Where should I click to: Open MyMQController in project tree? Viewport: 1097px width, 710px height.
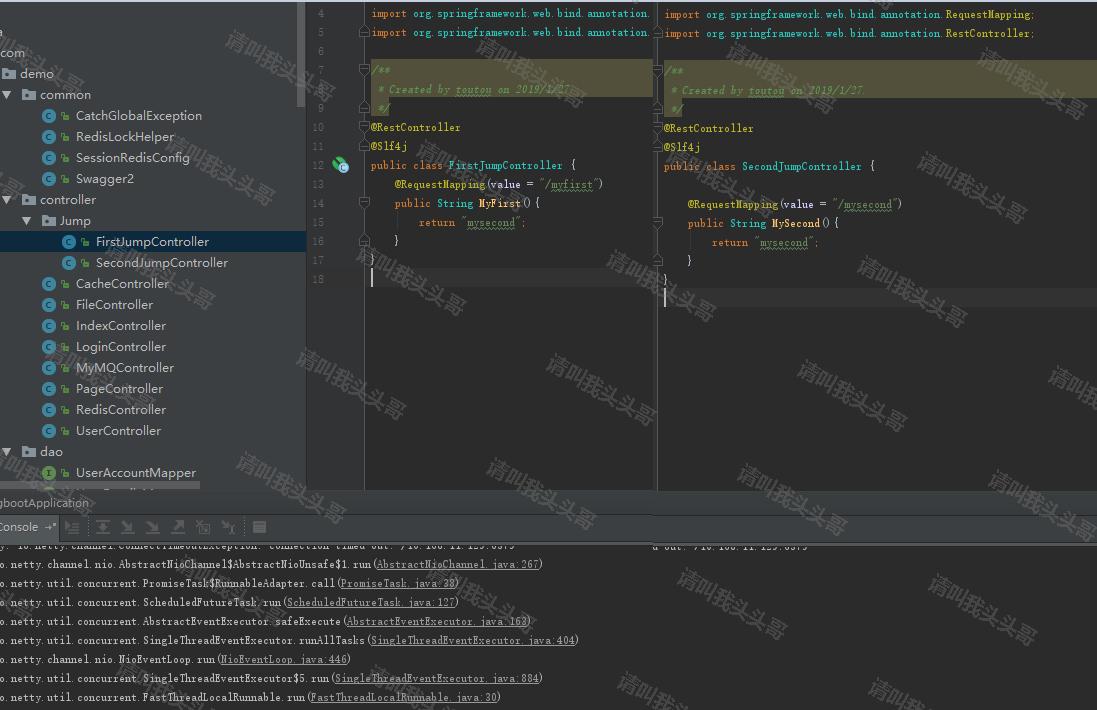pos(125,368)
